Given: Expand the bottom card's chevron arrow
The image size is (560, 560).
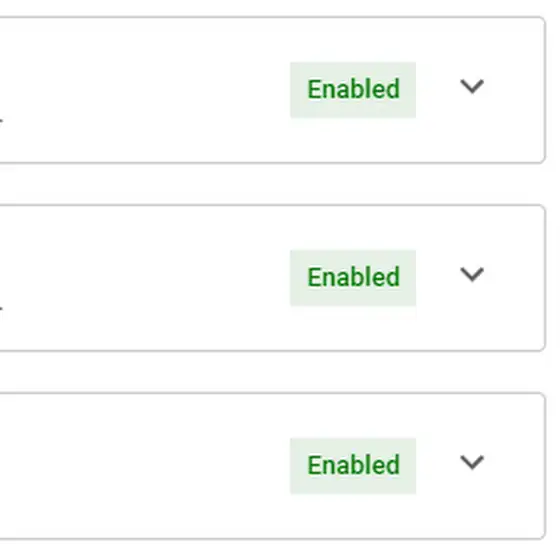Looking at the screenshot, I should (x=472, y=462).
